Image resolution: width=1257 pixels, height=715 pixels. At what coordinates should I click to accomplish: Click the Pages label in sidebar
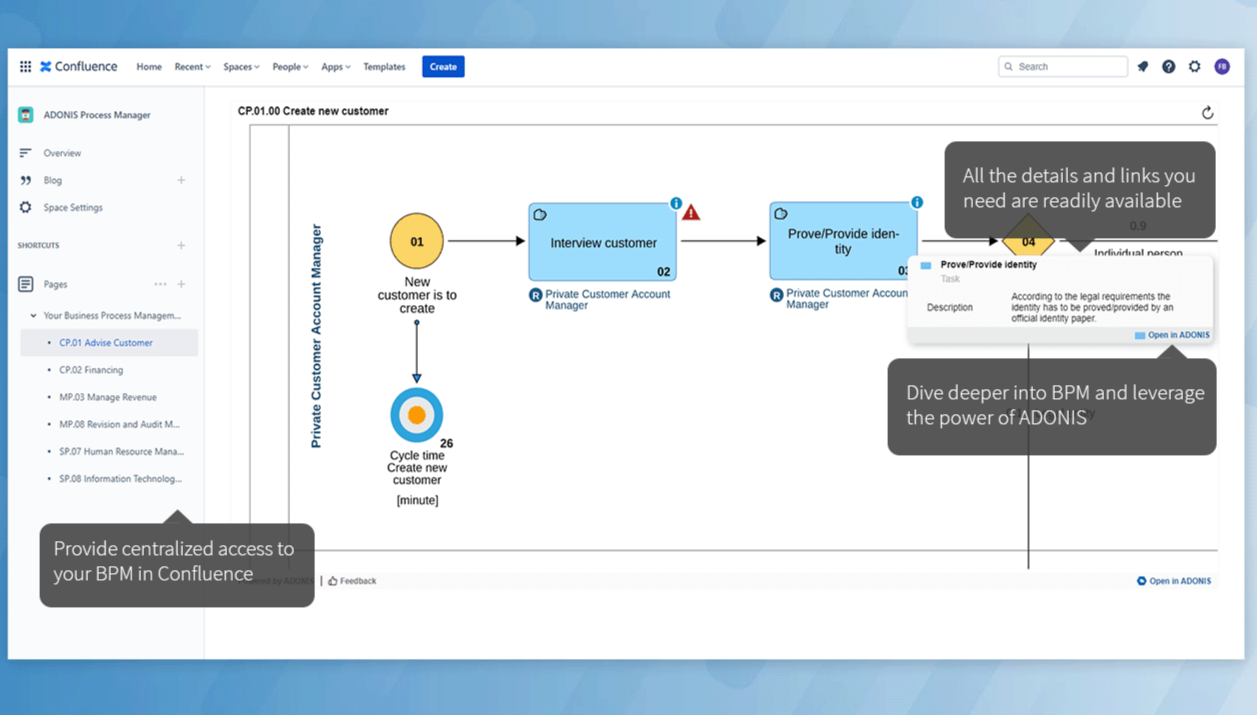55,284
